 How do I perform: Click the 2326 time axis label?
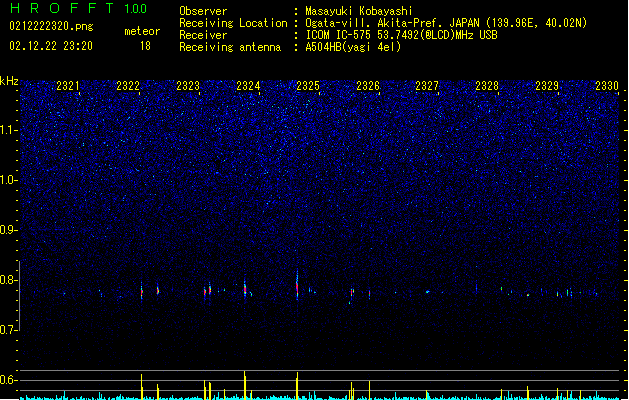point(368,85)
